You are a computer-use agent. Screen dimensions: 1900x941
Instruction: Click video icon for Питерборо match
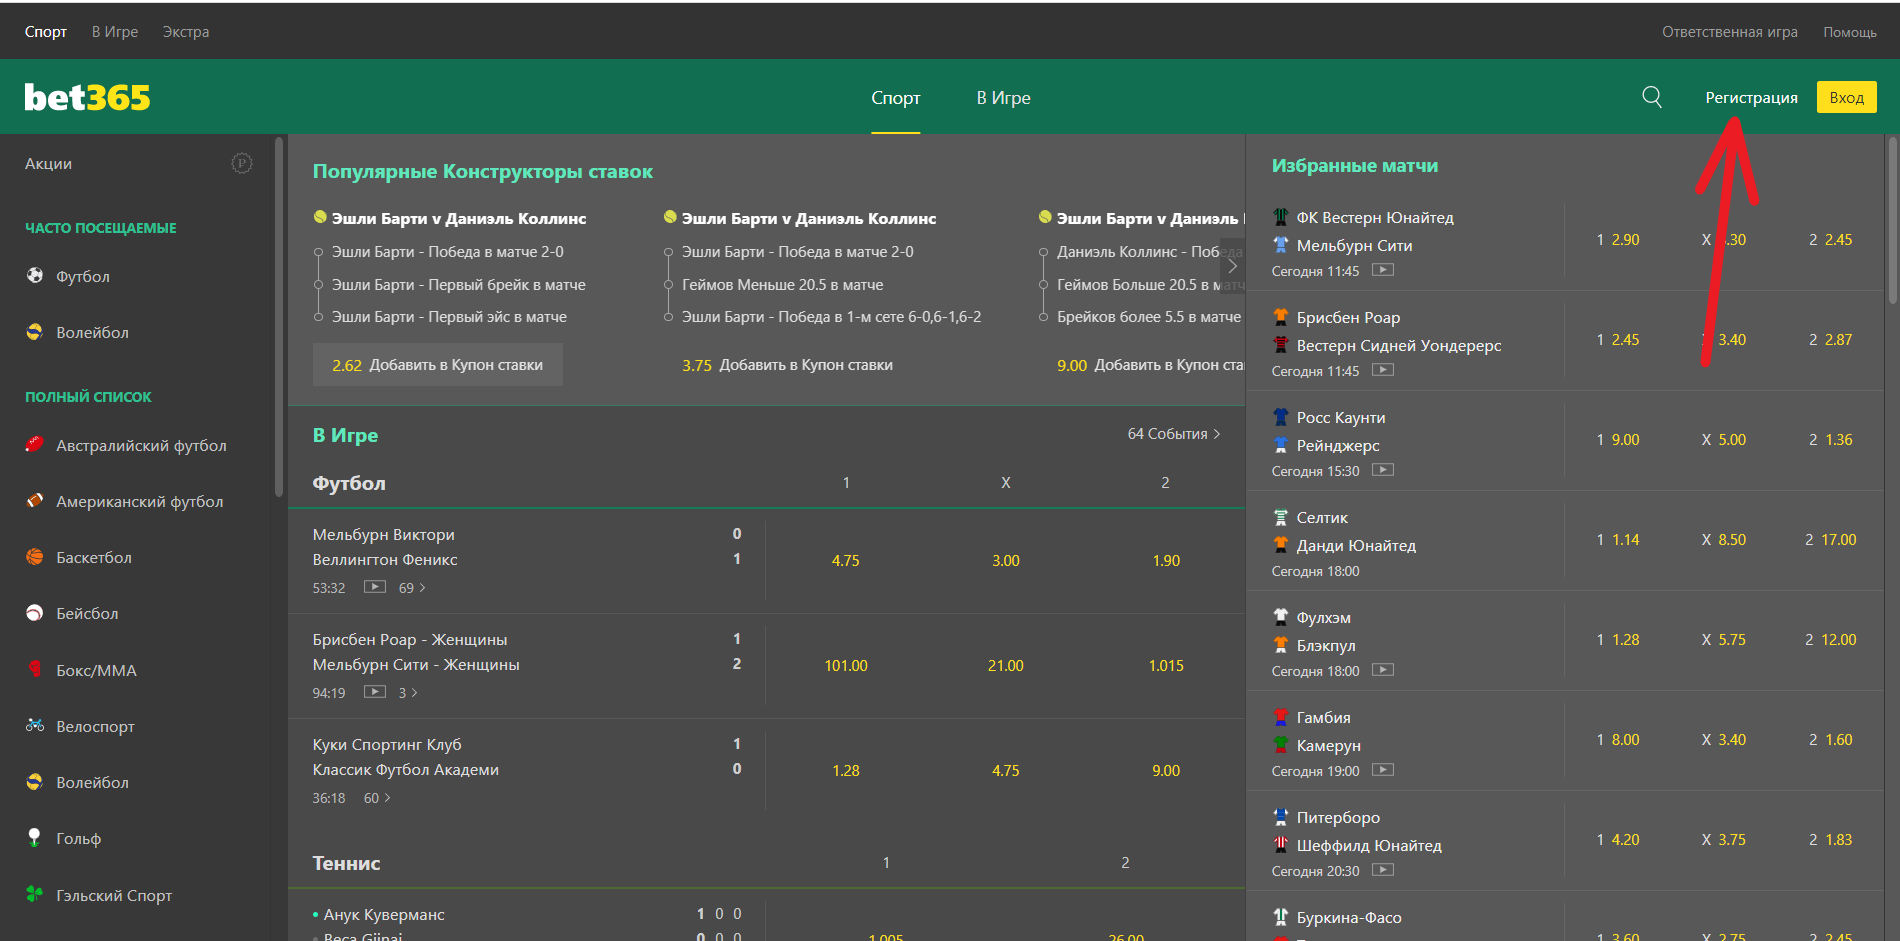coord(1383,870)
